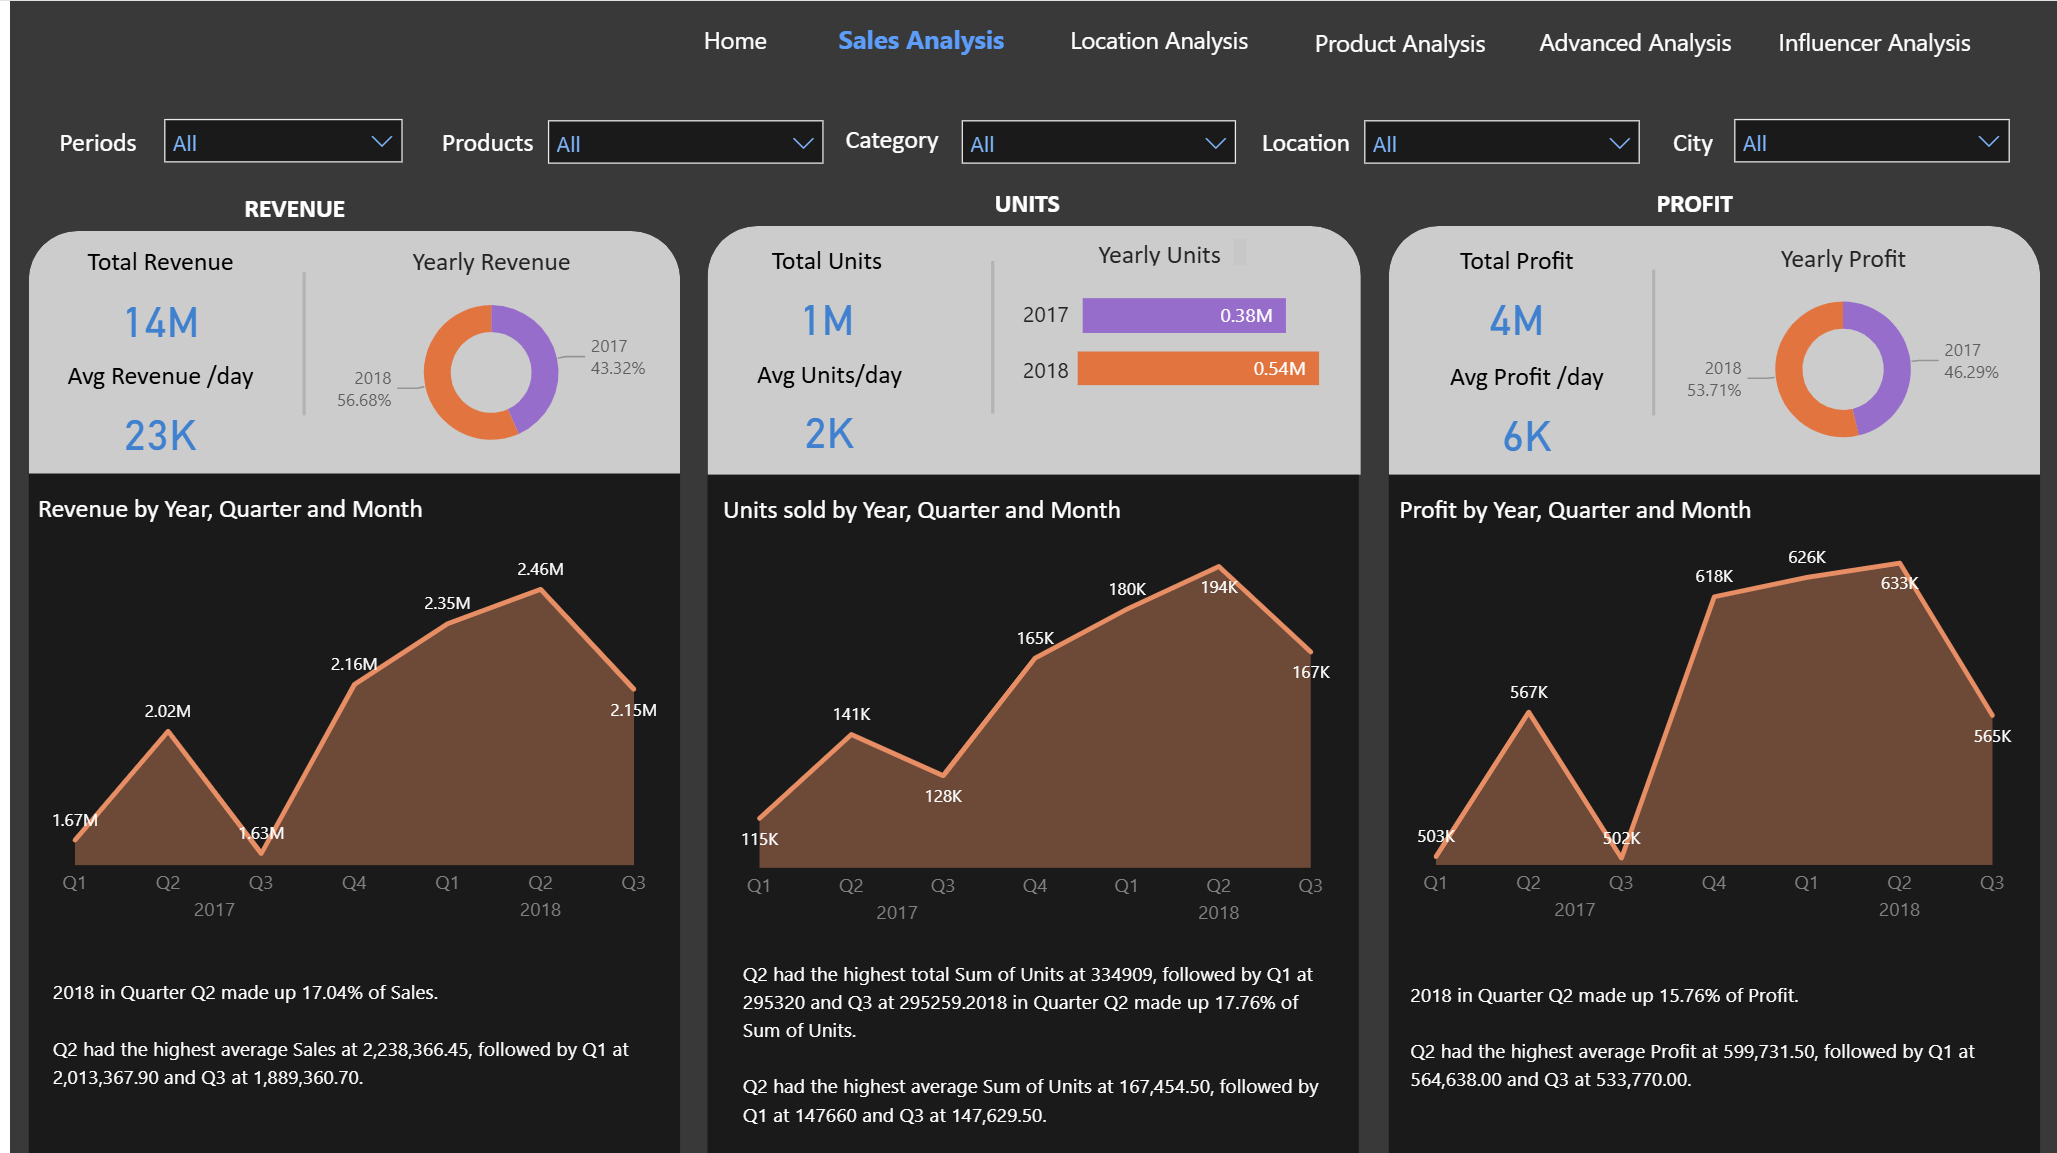Click the 2018 orange bar in Yearly Units
Image resolution: width=2057 pixels, height=1153 pixels.
(x=1197, y=369)
